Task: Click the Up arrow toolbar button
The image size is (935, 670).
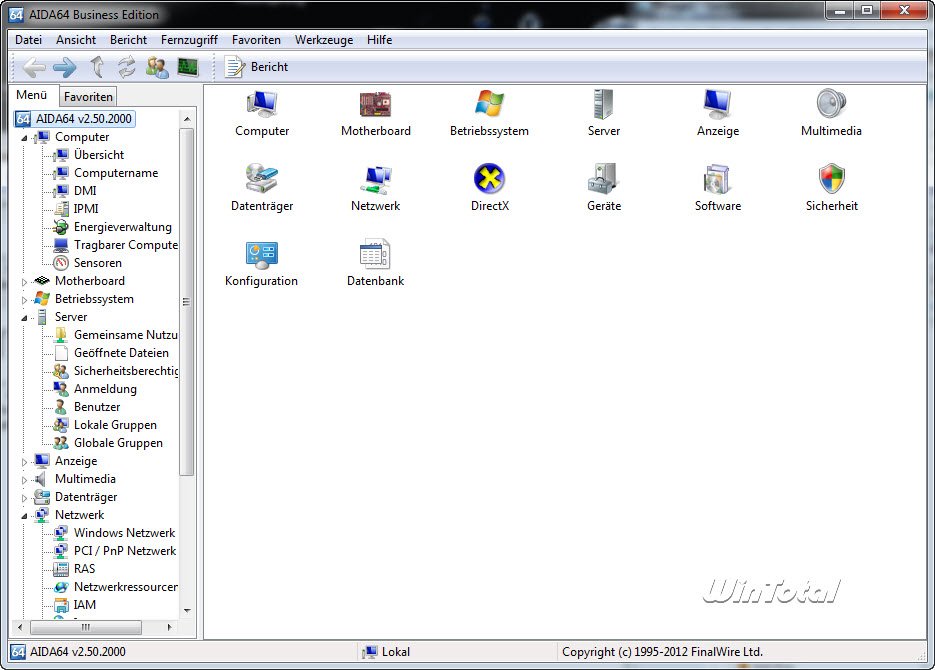Action: coord(97,67)
